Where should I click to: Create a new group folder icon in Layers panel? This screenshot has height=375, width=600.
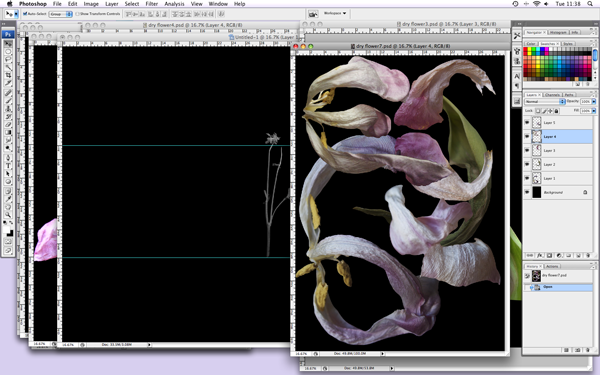[x=569, y=255]
